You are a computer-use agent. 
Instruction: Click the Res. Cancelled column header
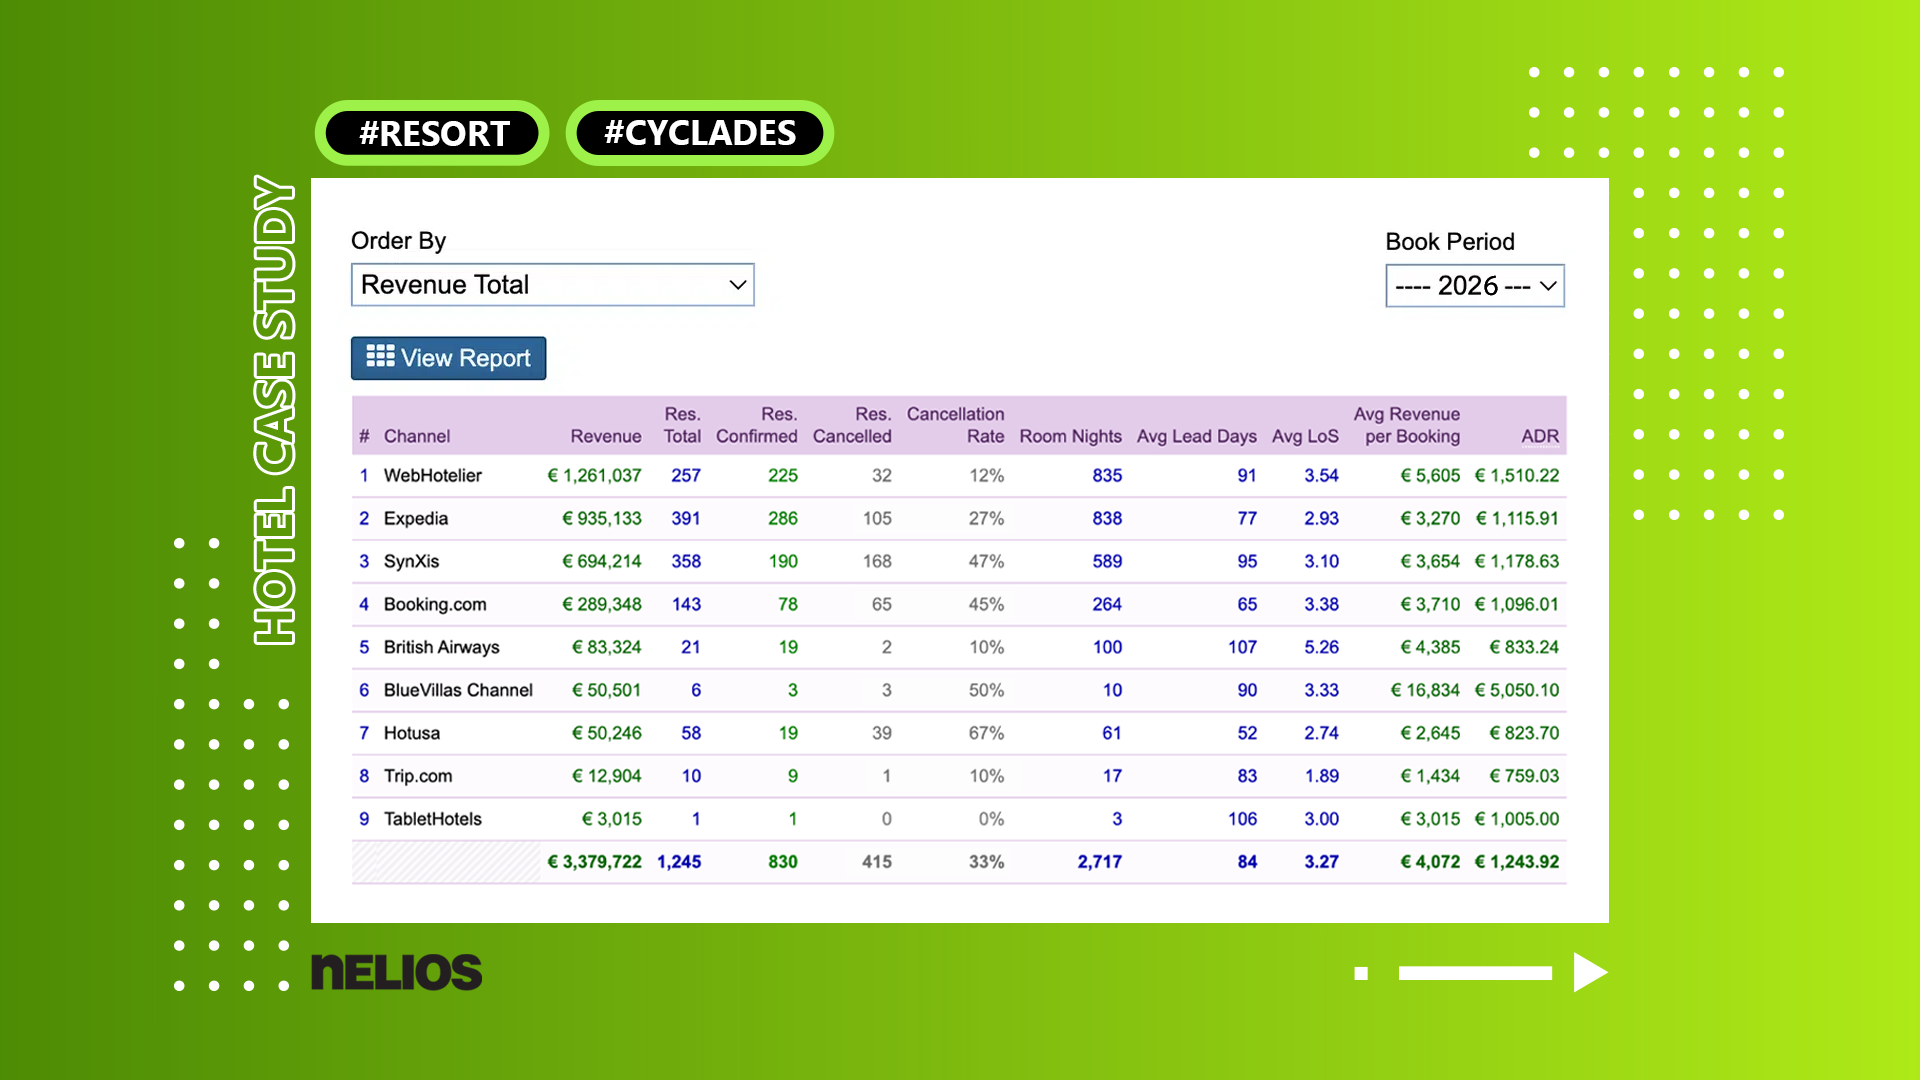(x=852, y=425)
